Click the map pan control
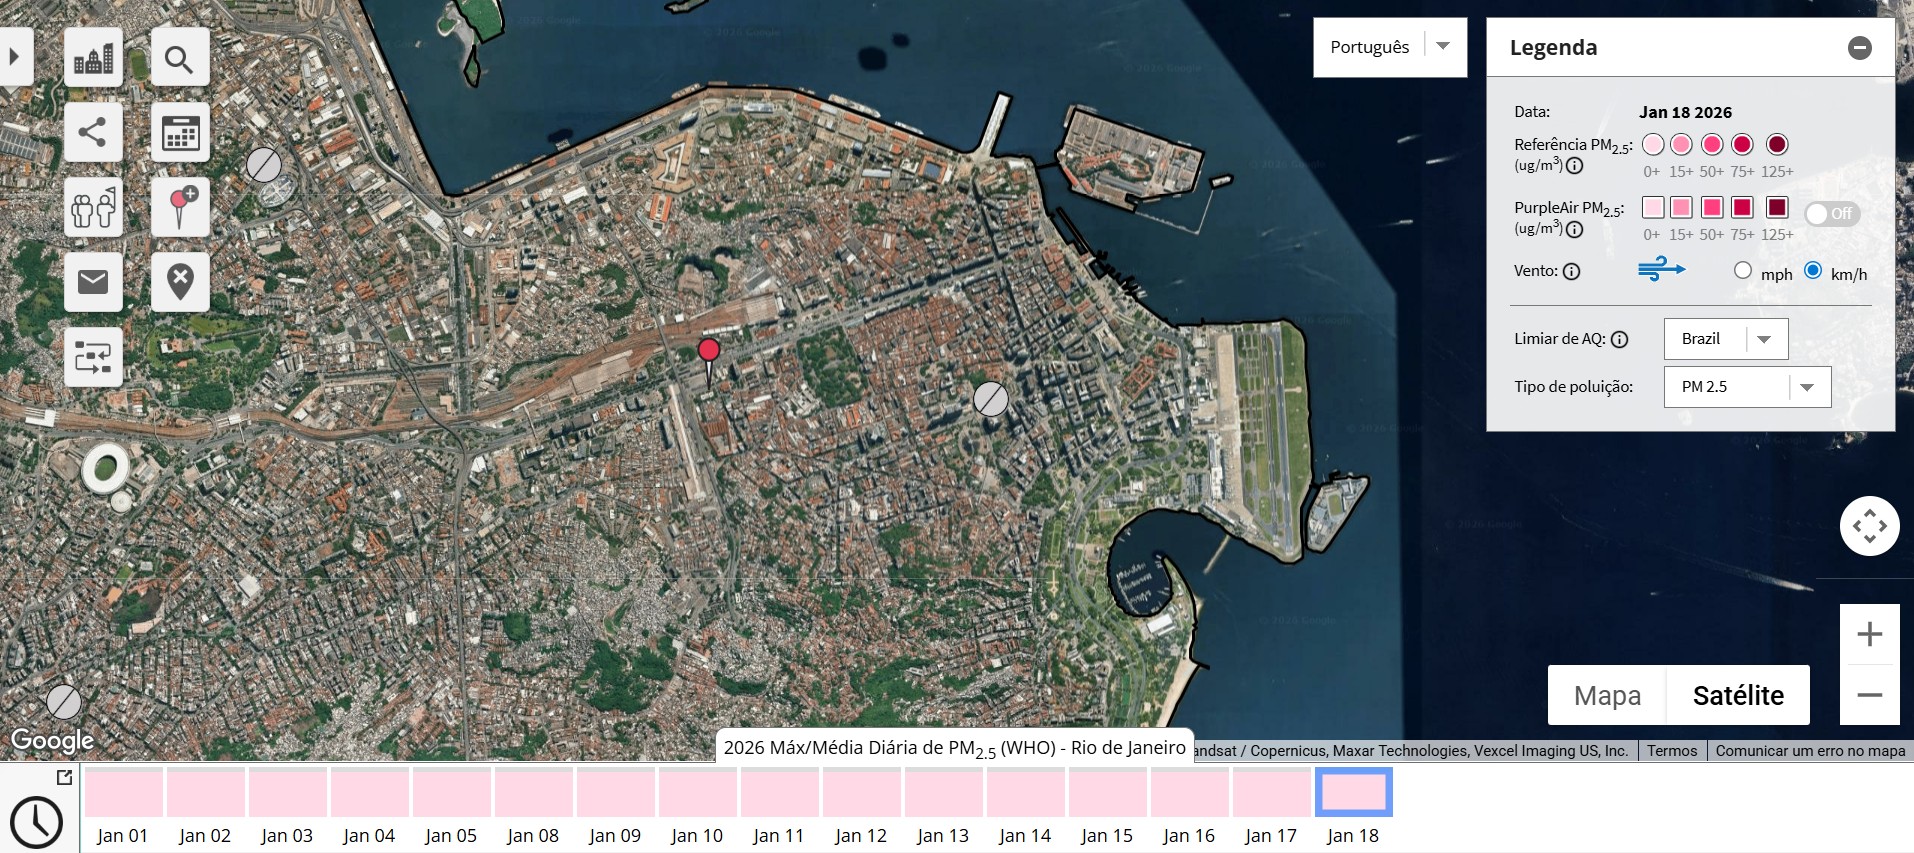The height and width of the screenshot is (853, 1914). [1870, 526]
